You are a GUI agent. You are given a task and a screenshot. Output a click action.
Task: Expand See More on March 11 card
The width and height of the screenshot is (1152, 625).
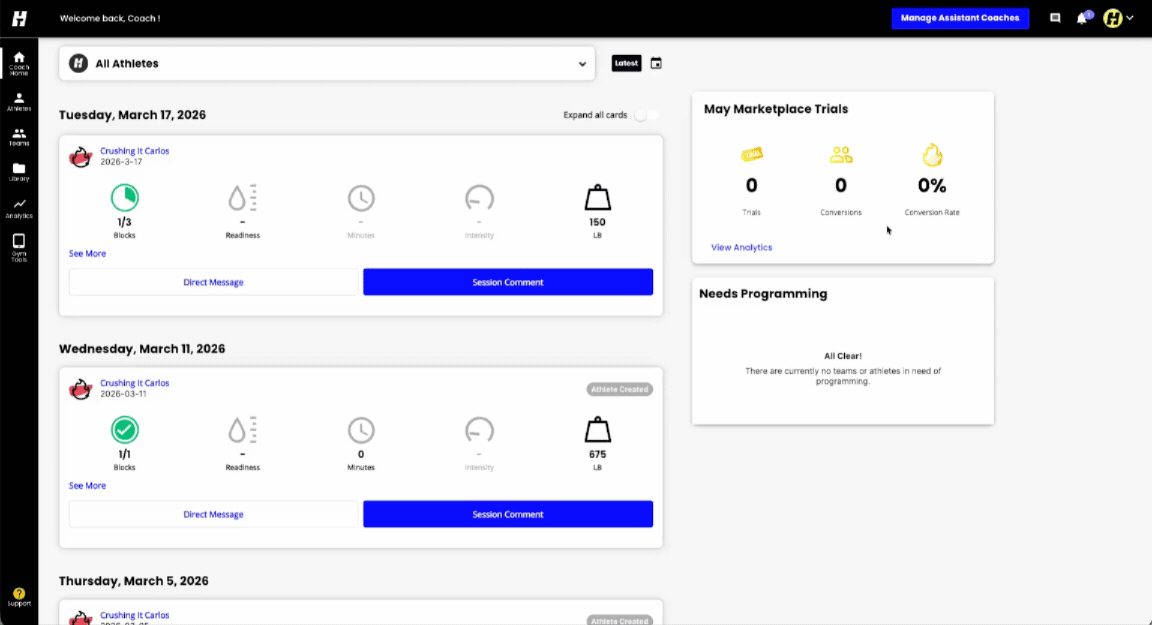(x=87, y=485)
